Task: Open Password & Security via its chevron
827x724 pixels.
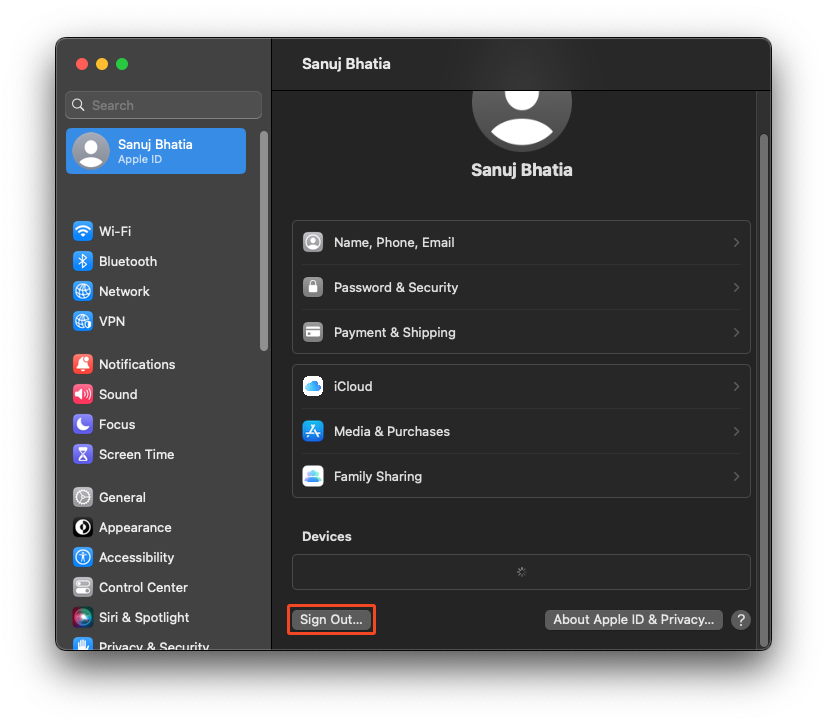Action: [x=737, y=287]
